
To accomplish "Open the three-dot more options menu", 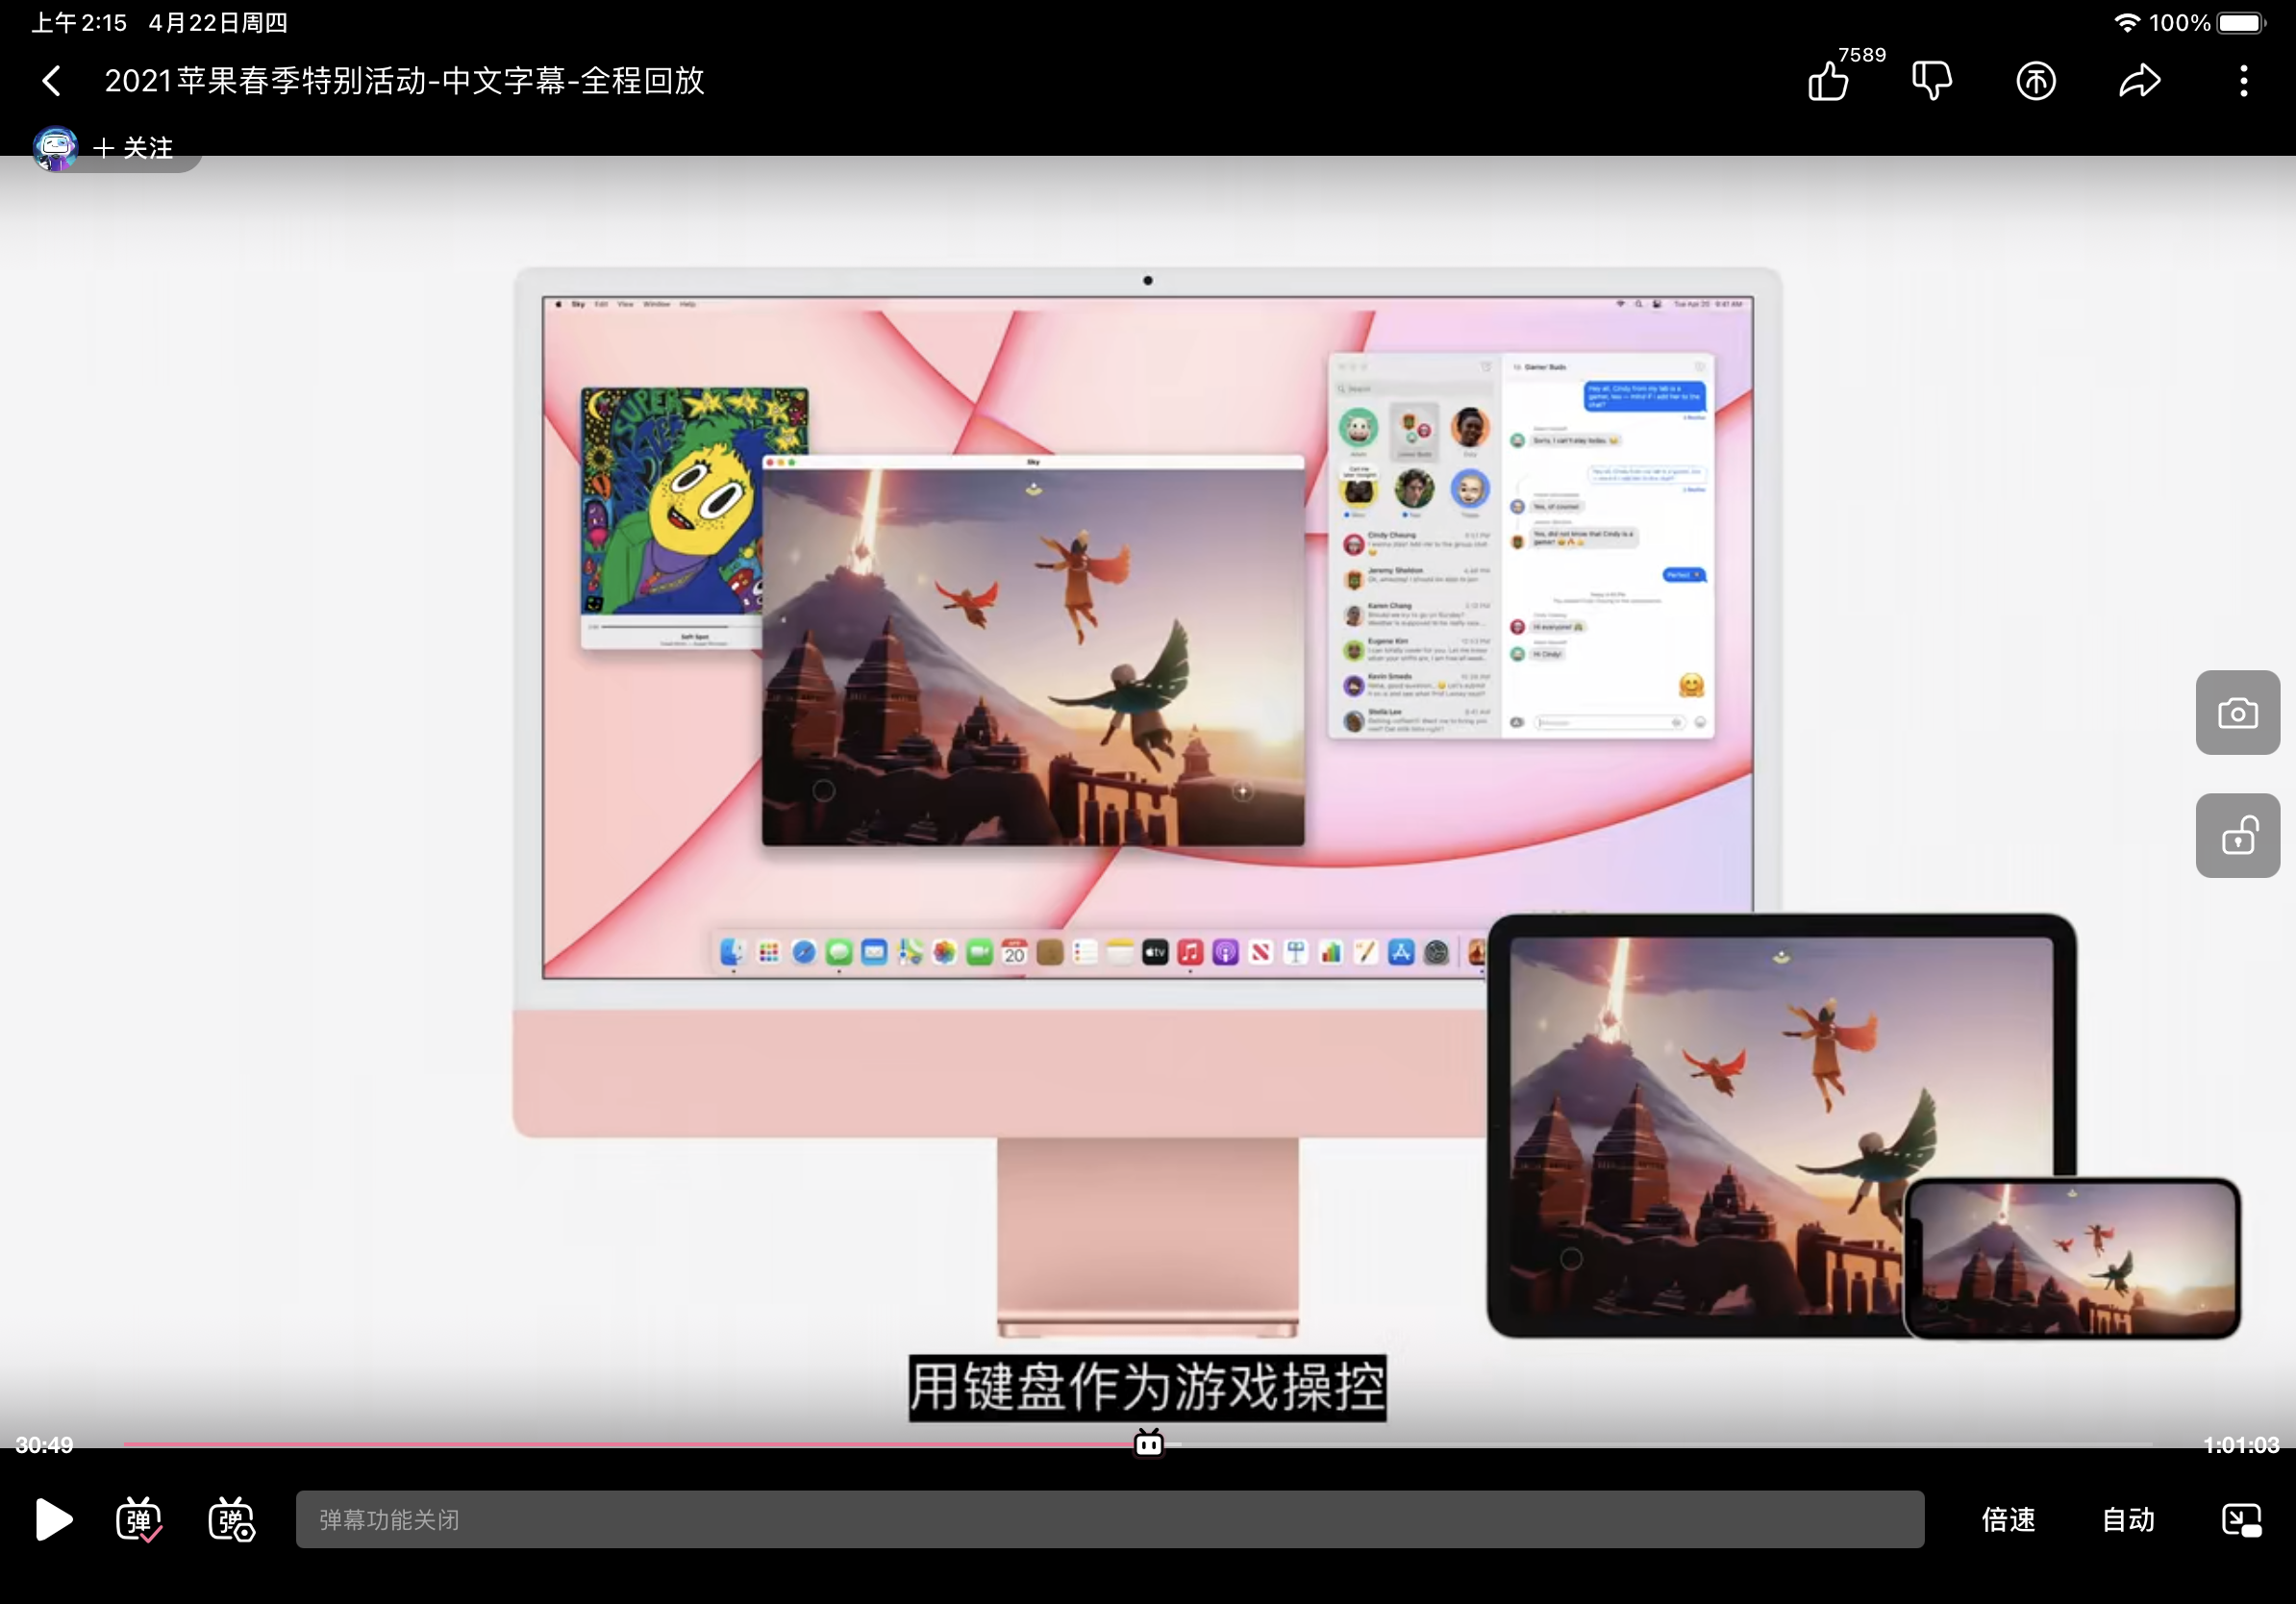I will tap(2244, 80).
